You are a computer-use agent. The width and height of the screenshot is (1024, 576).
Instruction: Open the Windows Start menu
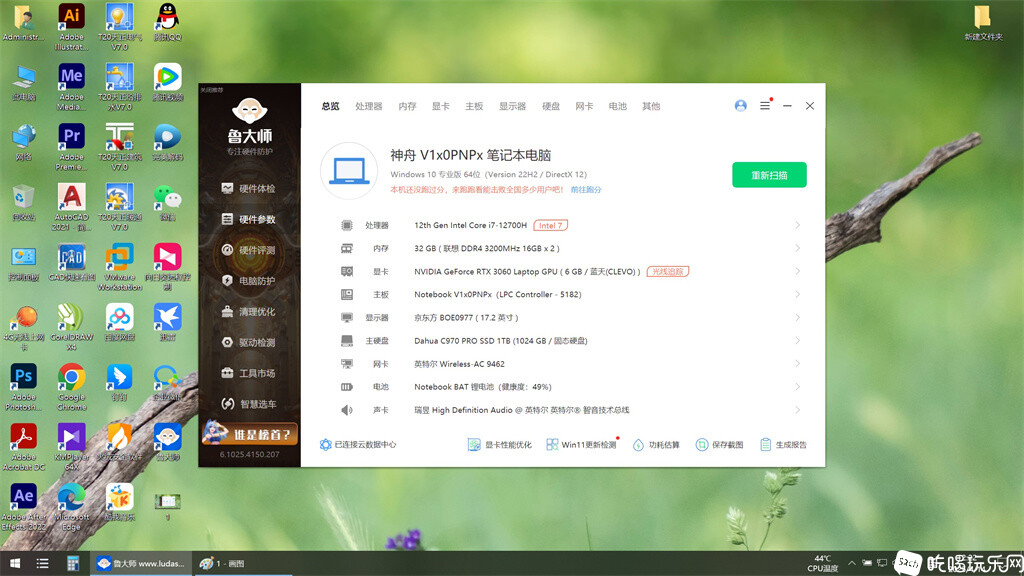[x=14, y=563]
